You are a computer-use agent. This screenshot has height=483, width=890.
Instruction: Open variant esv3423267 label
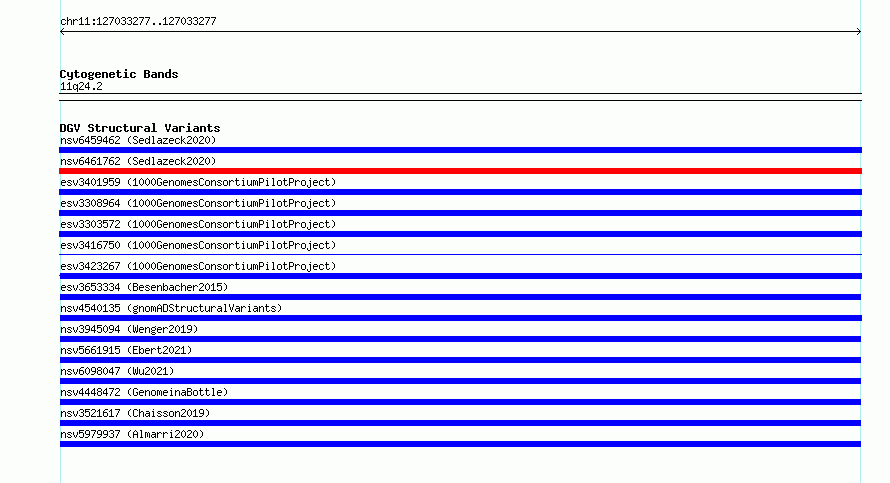(x=198, y=266)
